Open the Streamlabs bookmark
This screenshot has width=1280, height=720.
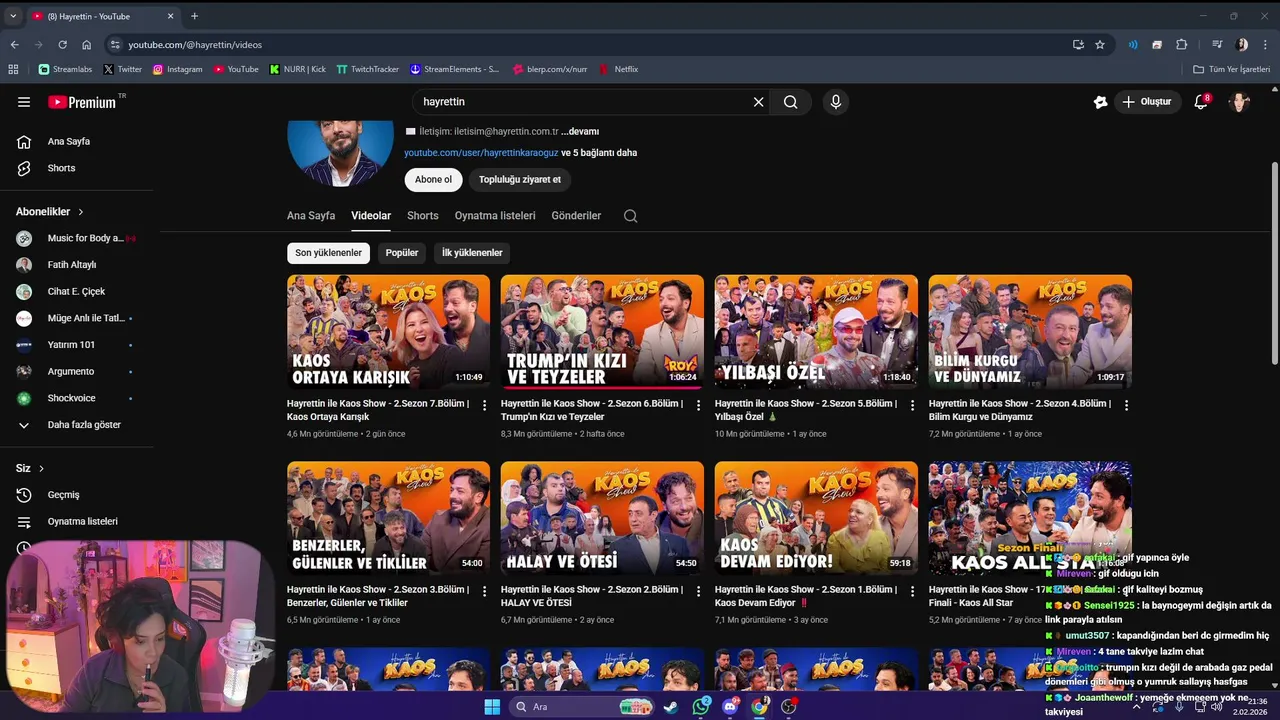click(66, 69)
